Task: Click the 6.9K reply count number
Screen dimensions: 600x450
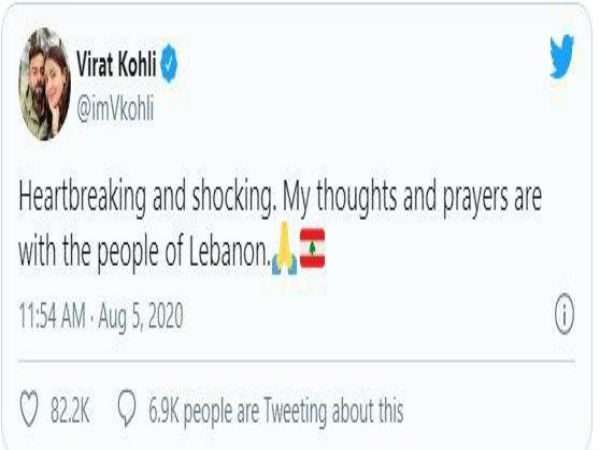Action: (163, 411)
